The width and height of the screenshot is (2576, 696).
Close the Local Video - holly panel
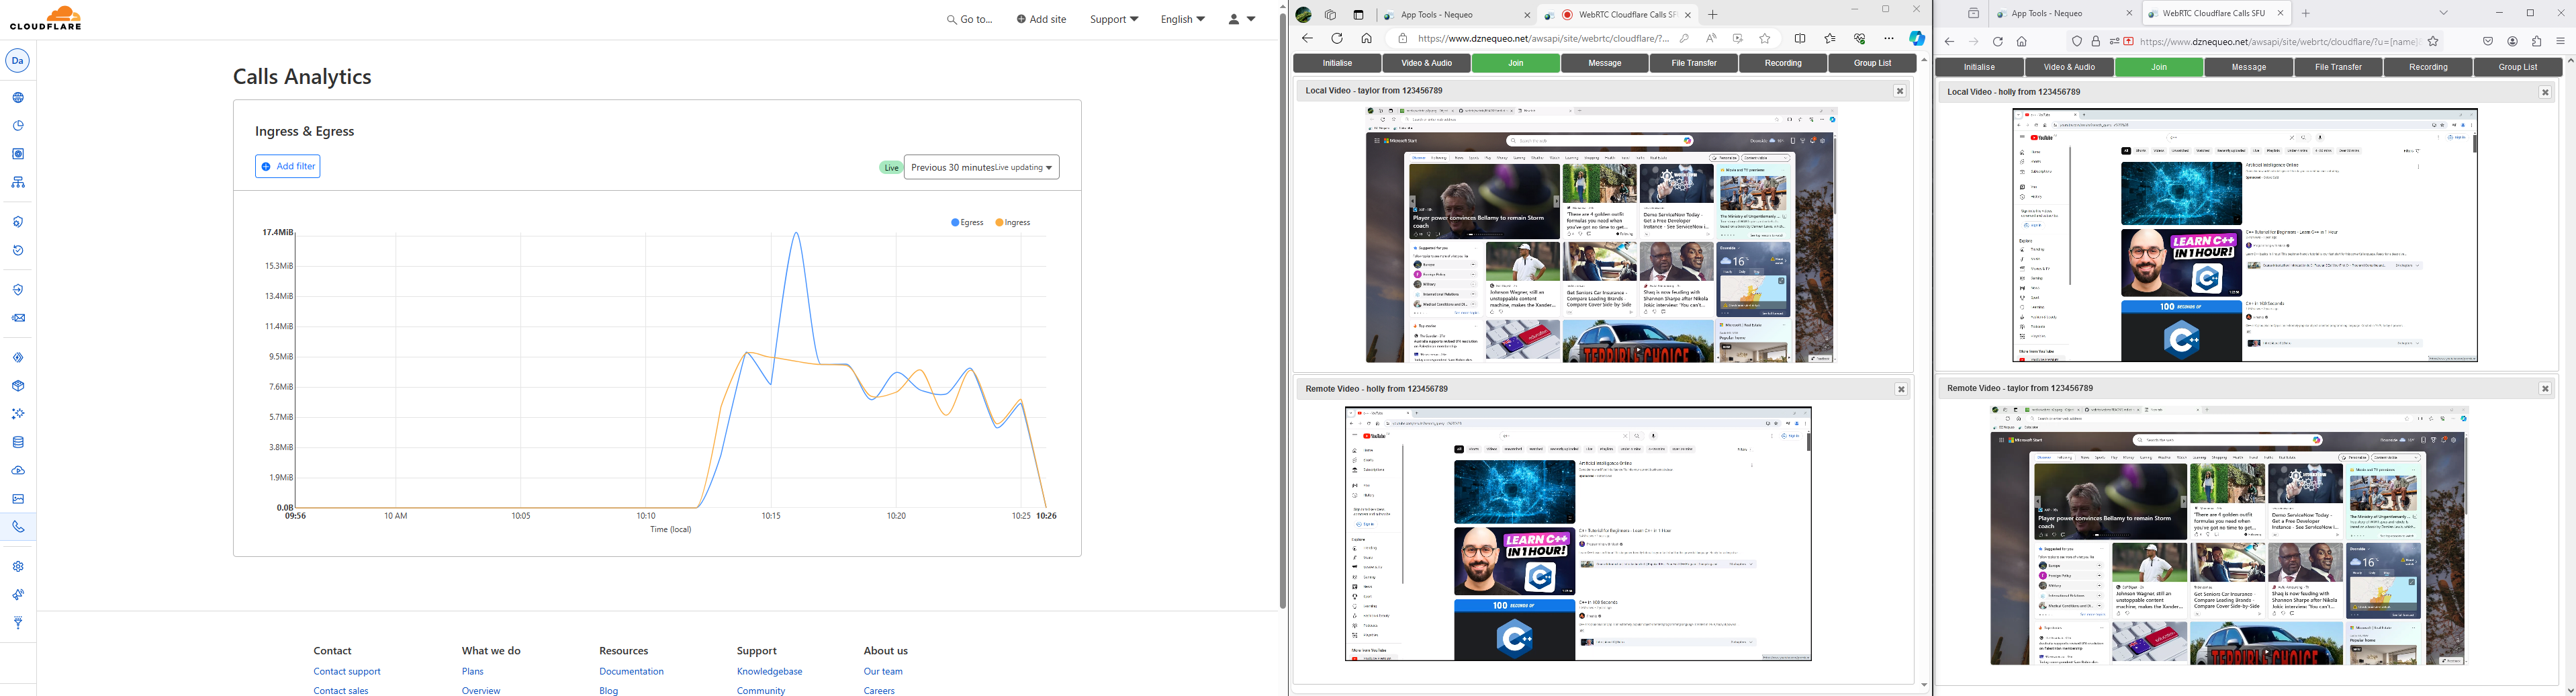(2545, 92)
